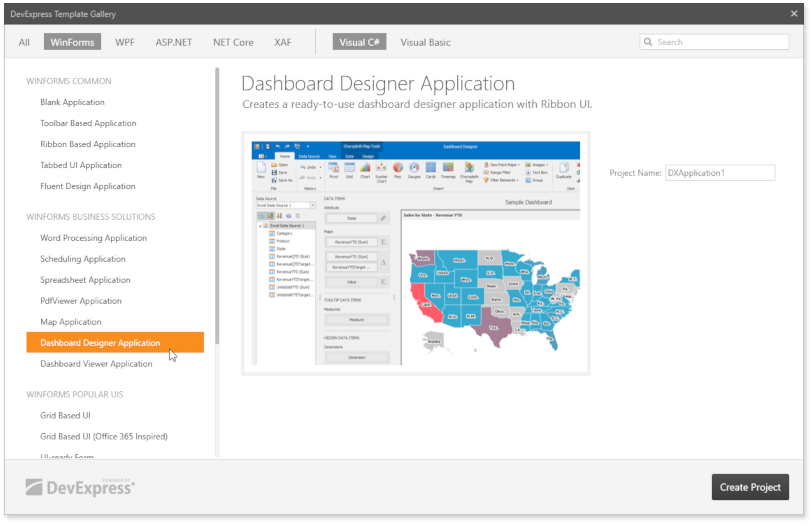This screenshot has height=524, width=812.
Task: Pick the Fluent Design Application template
Action: click(x=88, y=186)
